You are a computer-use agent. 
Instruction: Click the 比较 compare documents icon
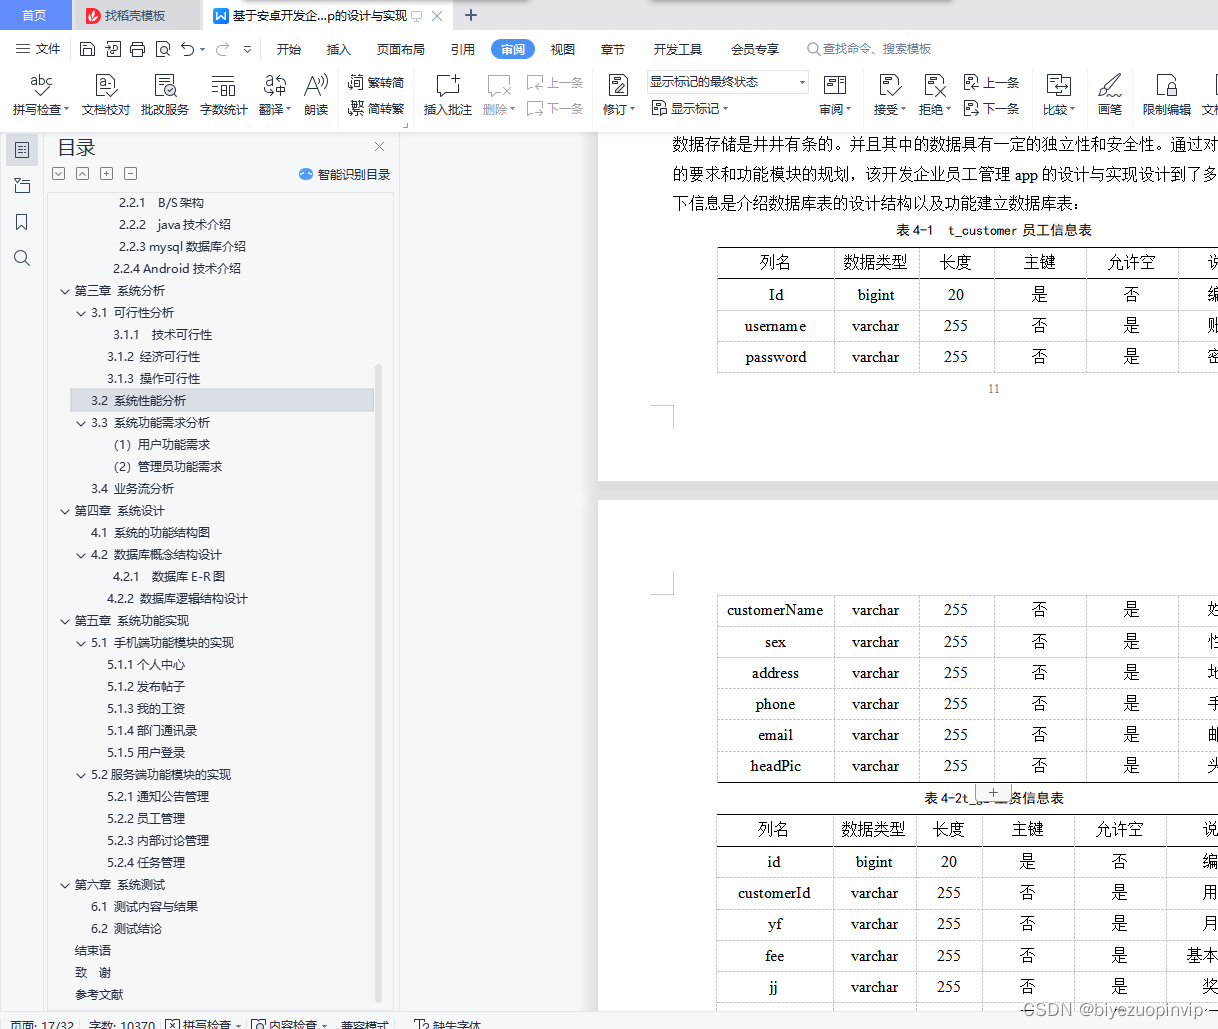pyautogui.click(x=1058, y=85)
